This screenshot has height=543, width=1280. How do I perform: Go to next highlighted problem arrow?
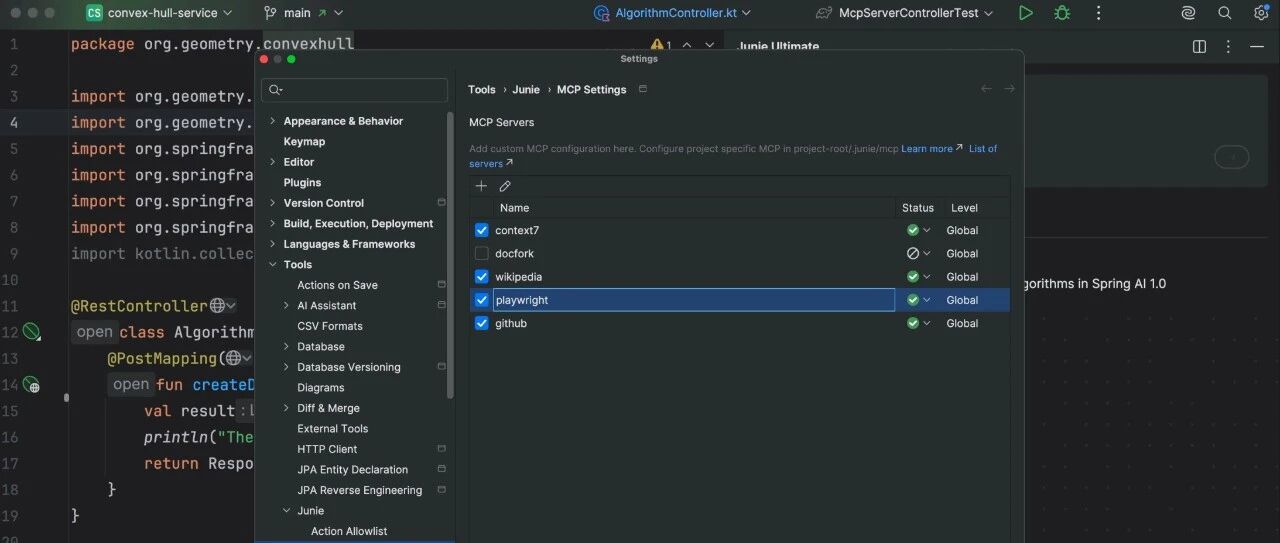pyautogui.click(x=710, y=45)
